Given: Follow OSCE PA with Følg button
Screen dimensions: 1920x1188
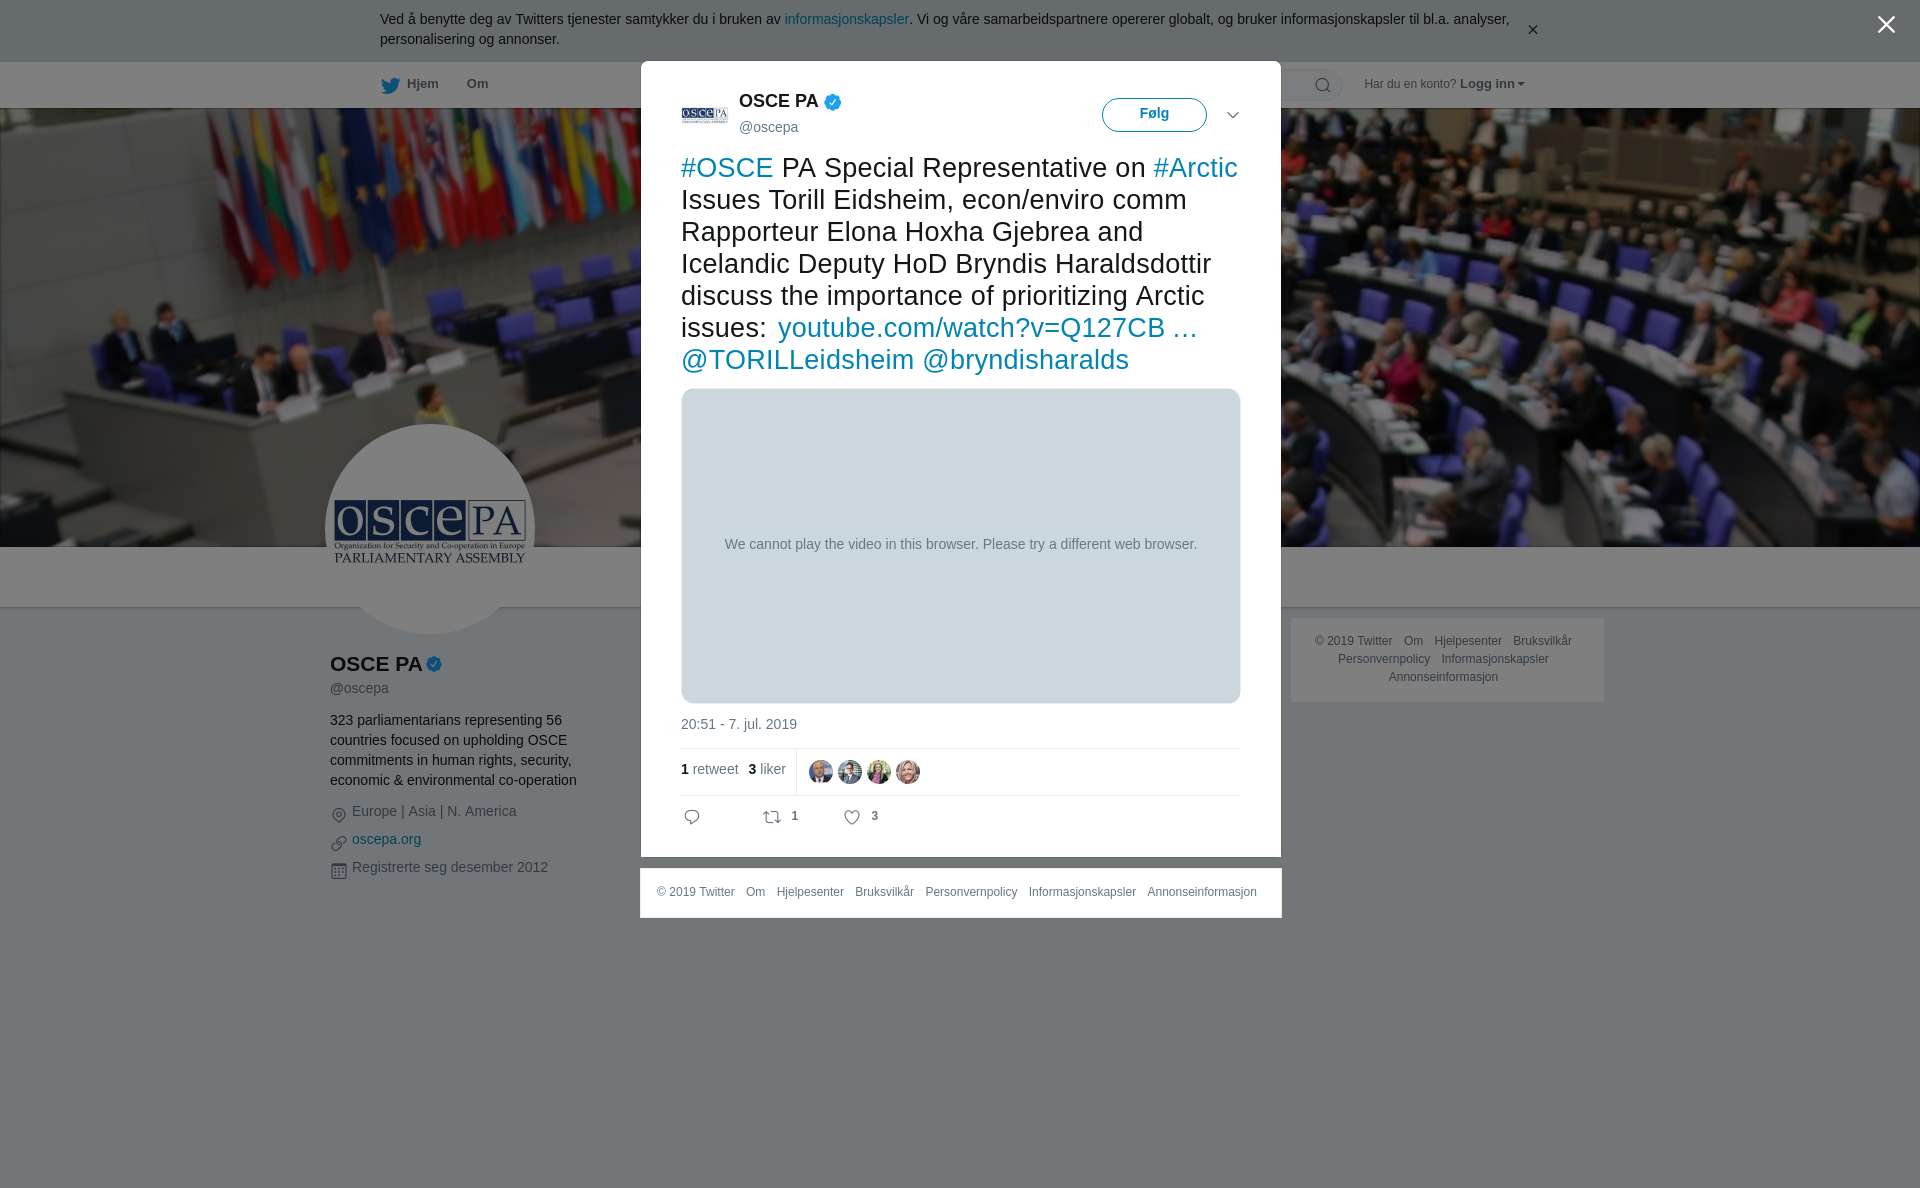Looking at the screenshot, I should [x=1154, y=115].
